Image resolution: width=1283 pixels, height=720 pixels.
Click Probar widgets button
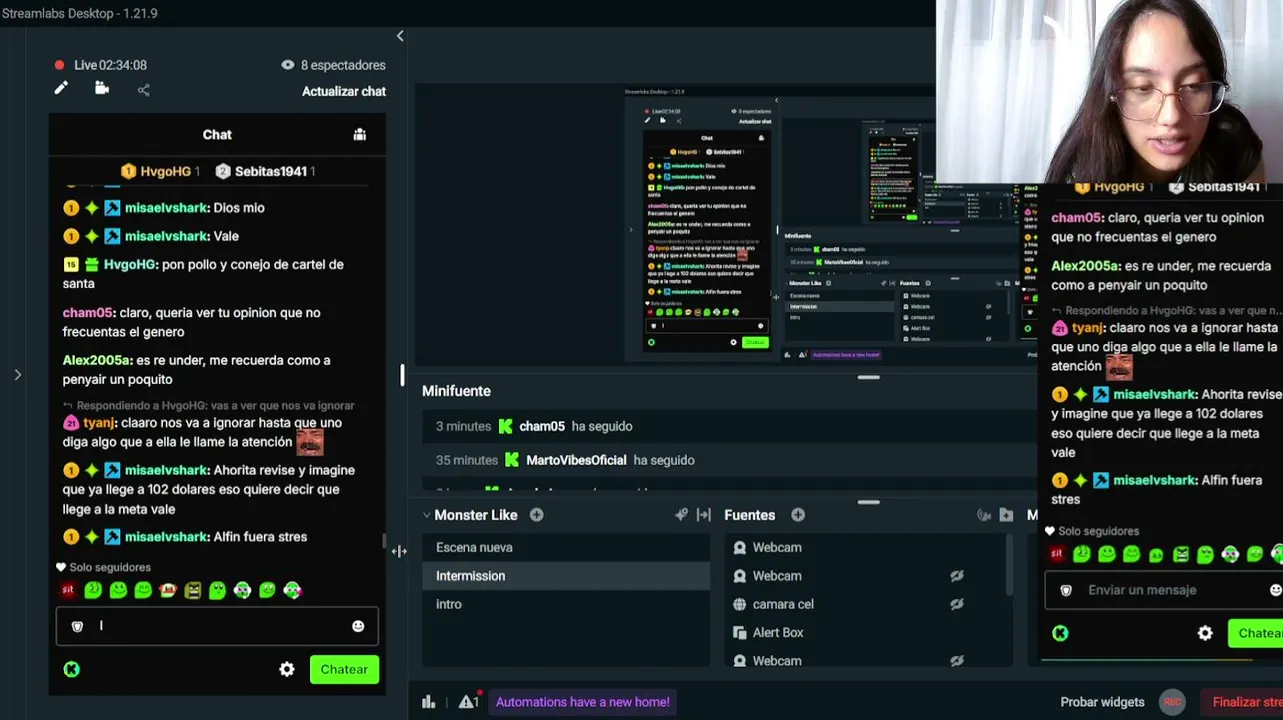coord(1102,702)
